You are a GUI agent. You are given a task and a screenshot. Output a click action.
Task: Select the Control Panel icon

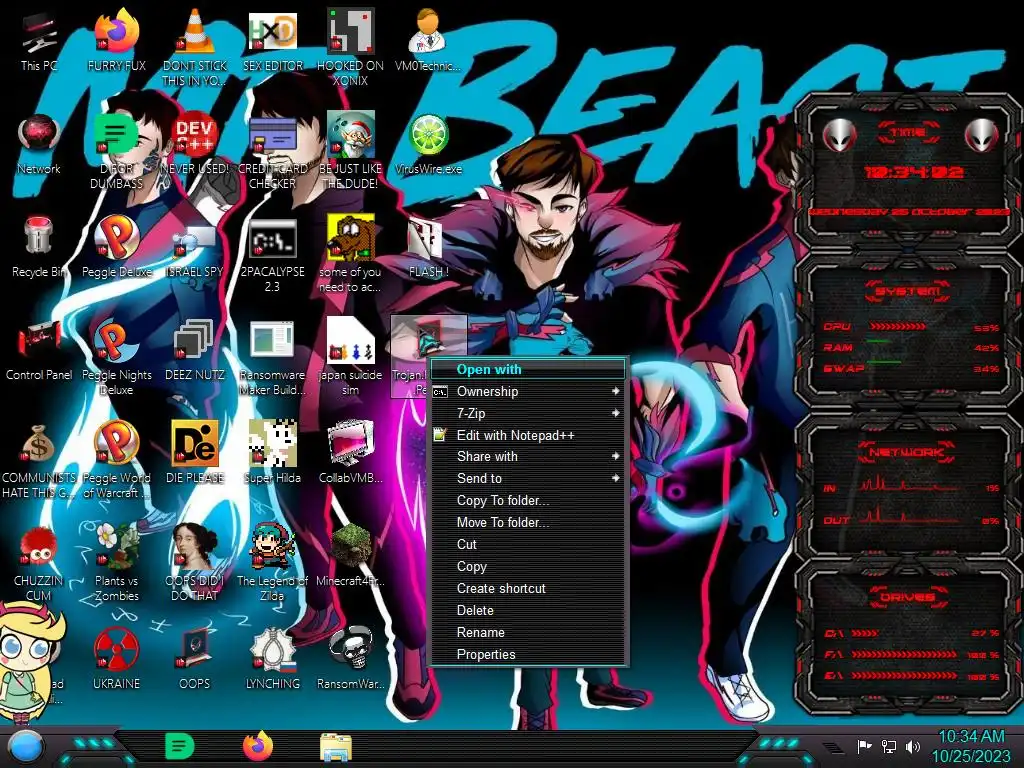point(39,351)
